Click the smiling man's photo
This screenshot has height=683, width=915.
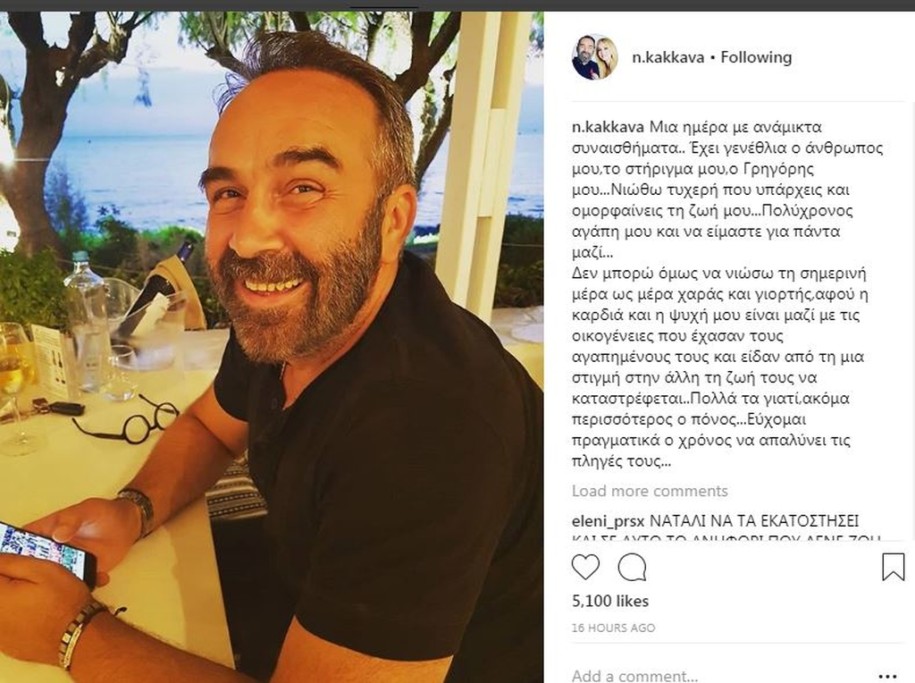pyautogui.click(x=272, y=347)
